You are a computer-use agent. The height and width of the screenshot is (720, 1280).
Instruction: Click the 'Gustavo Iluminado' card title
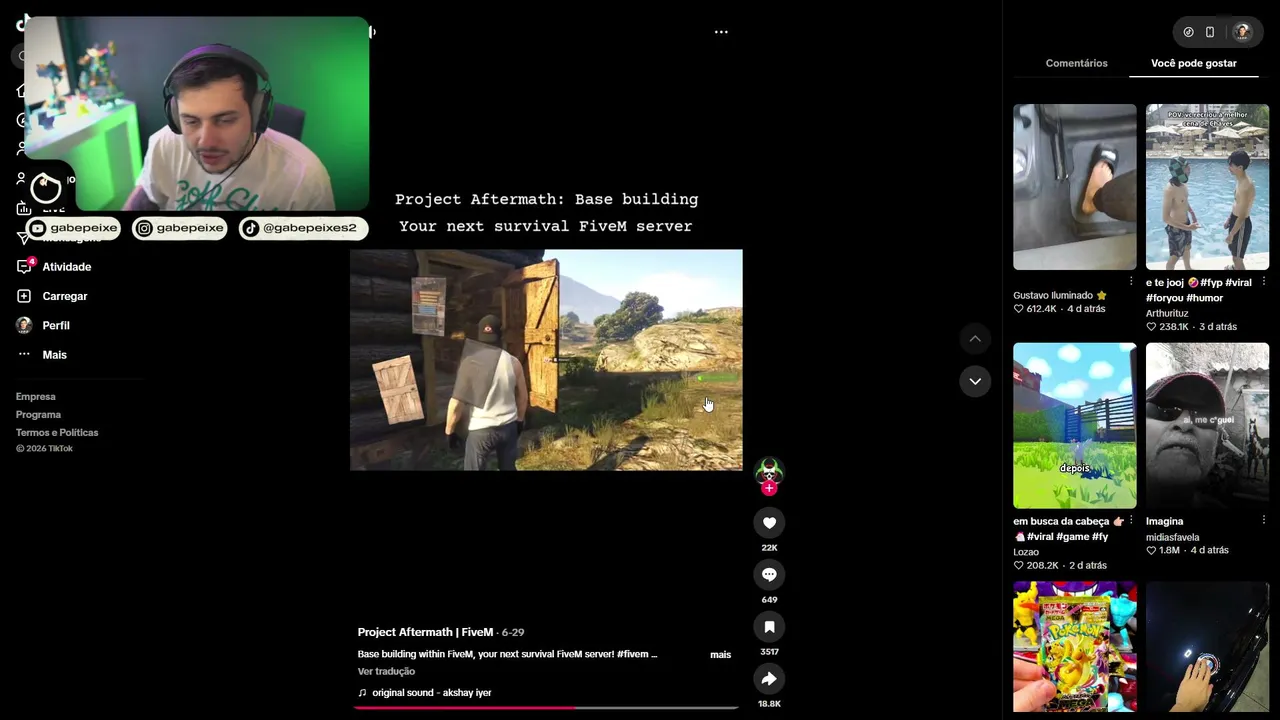1060,296
